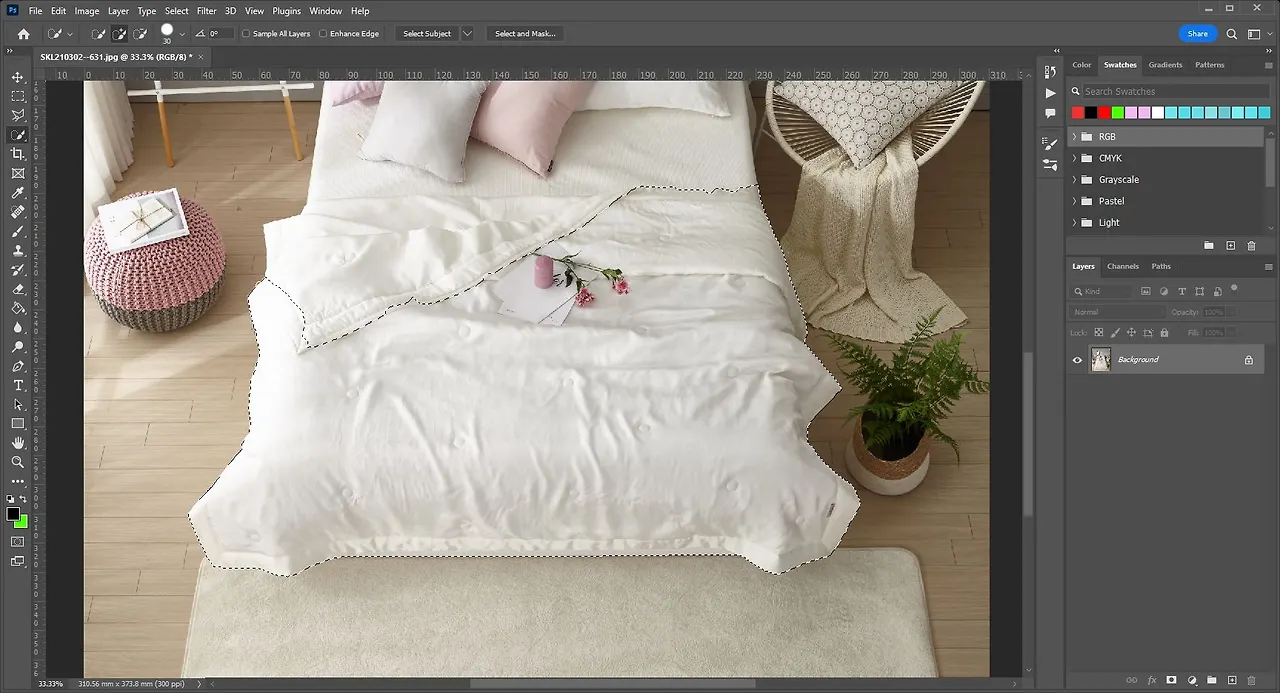The image size is (1280, 693).
Task: Select the Pen tool
Action: pyautogui.click(x=18, y=366)
